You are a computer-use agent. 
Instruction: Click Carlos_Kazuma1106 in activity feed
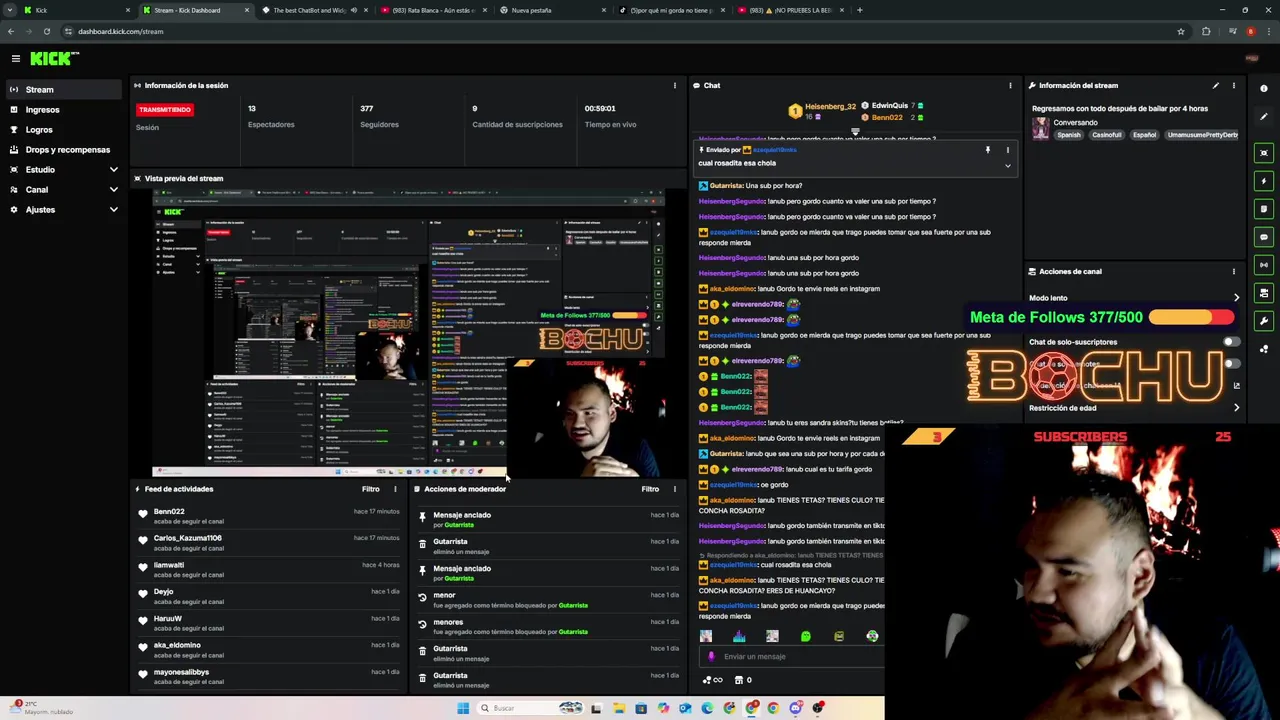coord(187,538)
